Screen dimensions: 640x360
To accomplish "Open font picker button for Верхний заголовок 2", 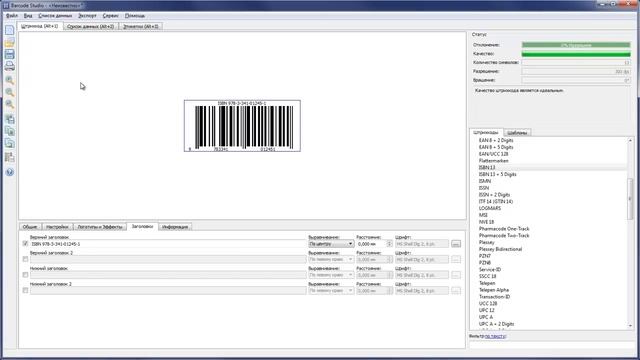I will pos(456,259).
